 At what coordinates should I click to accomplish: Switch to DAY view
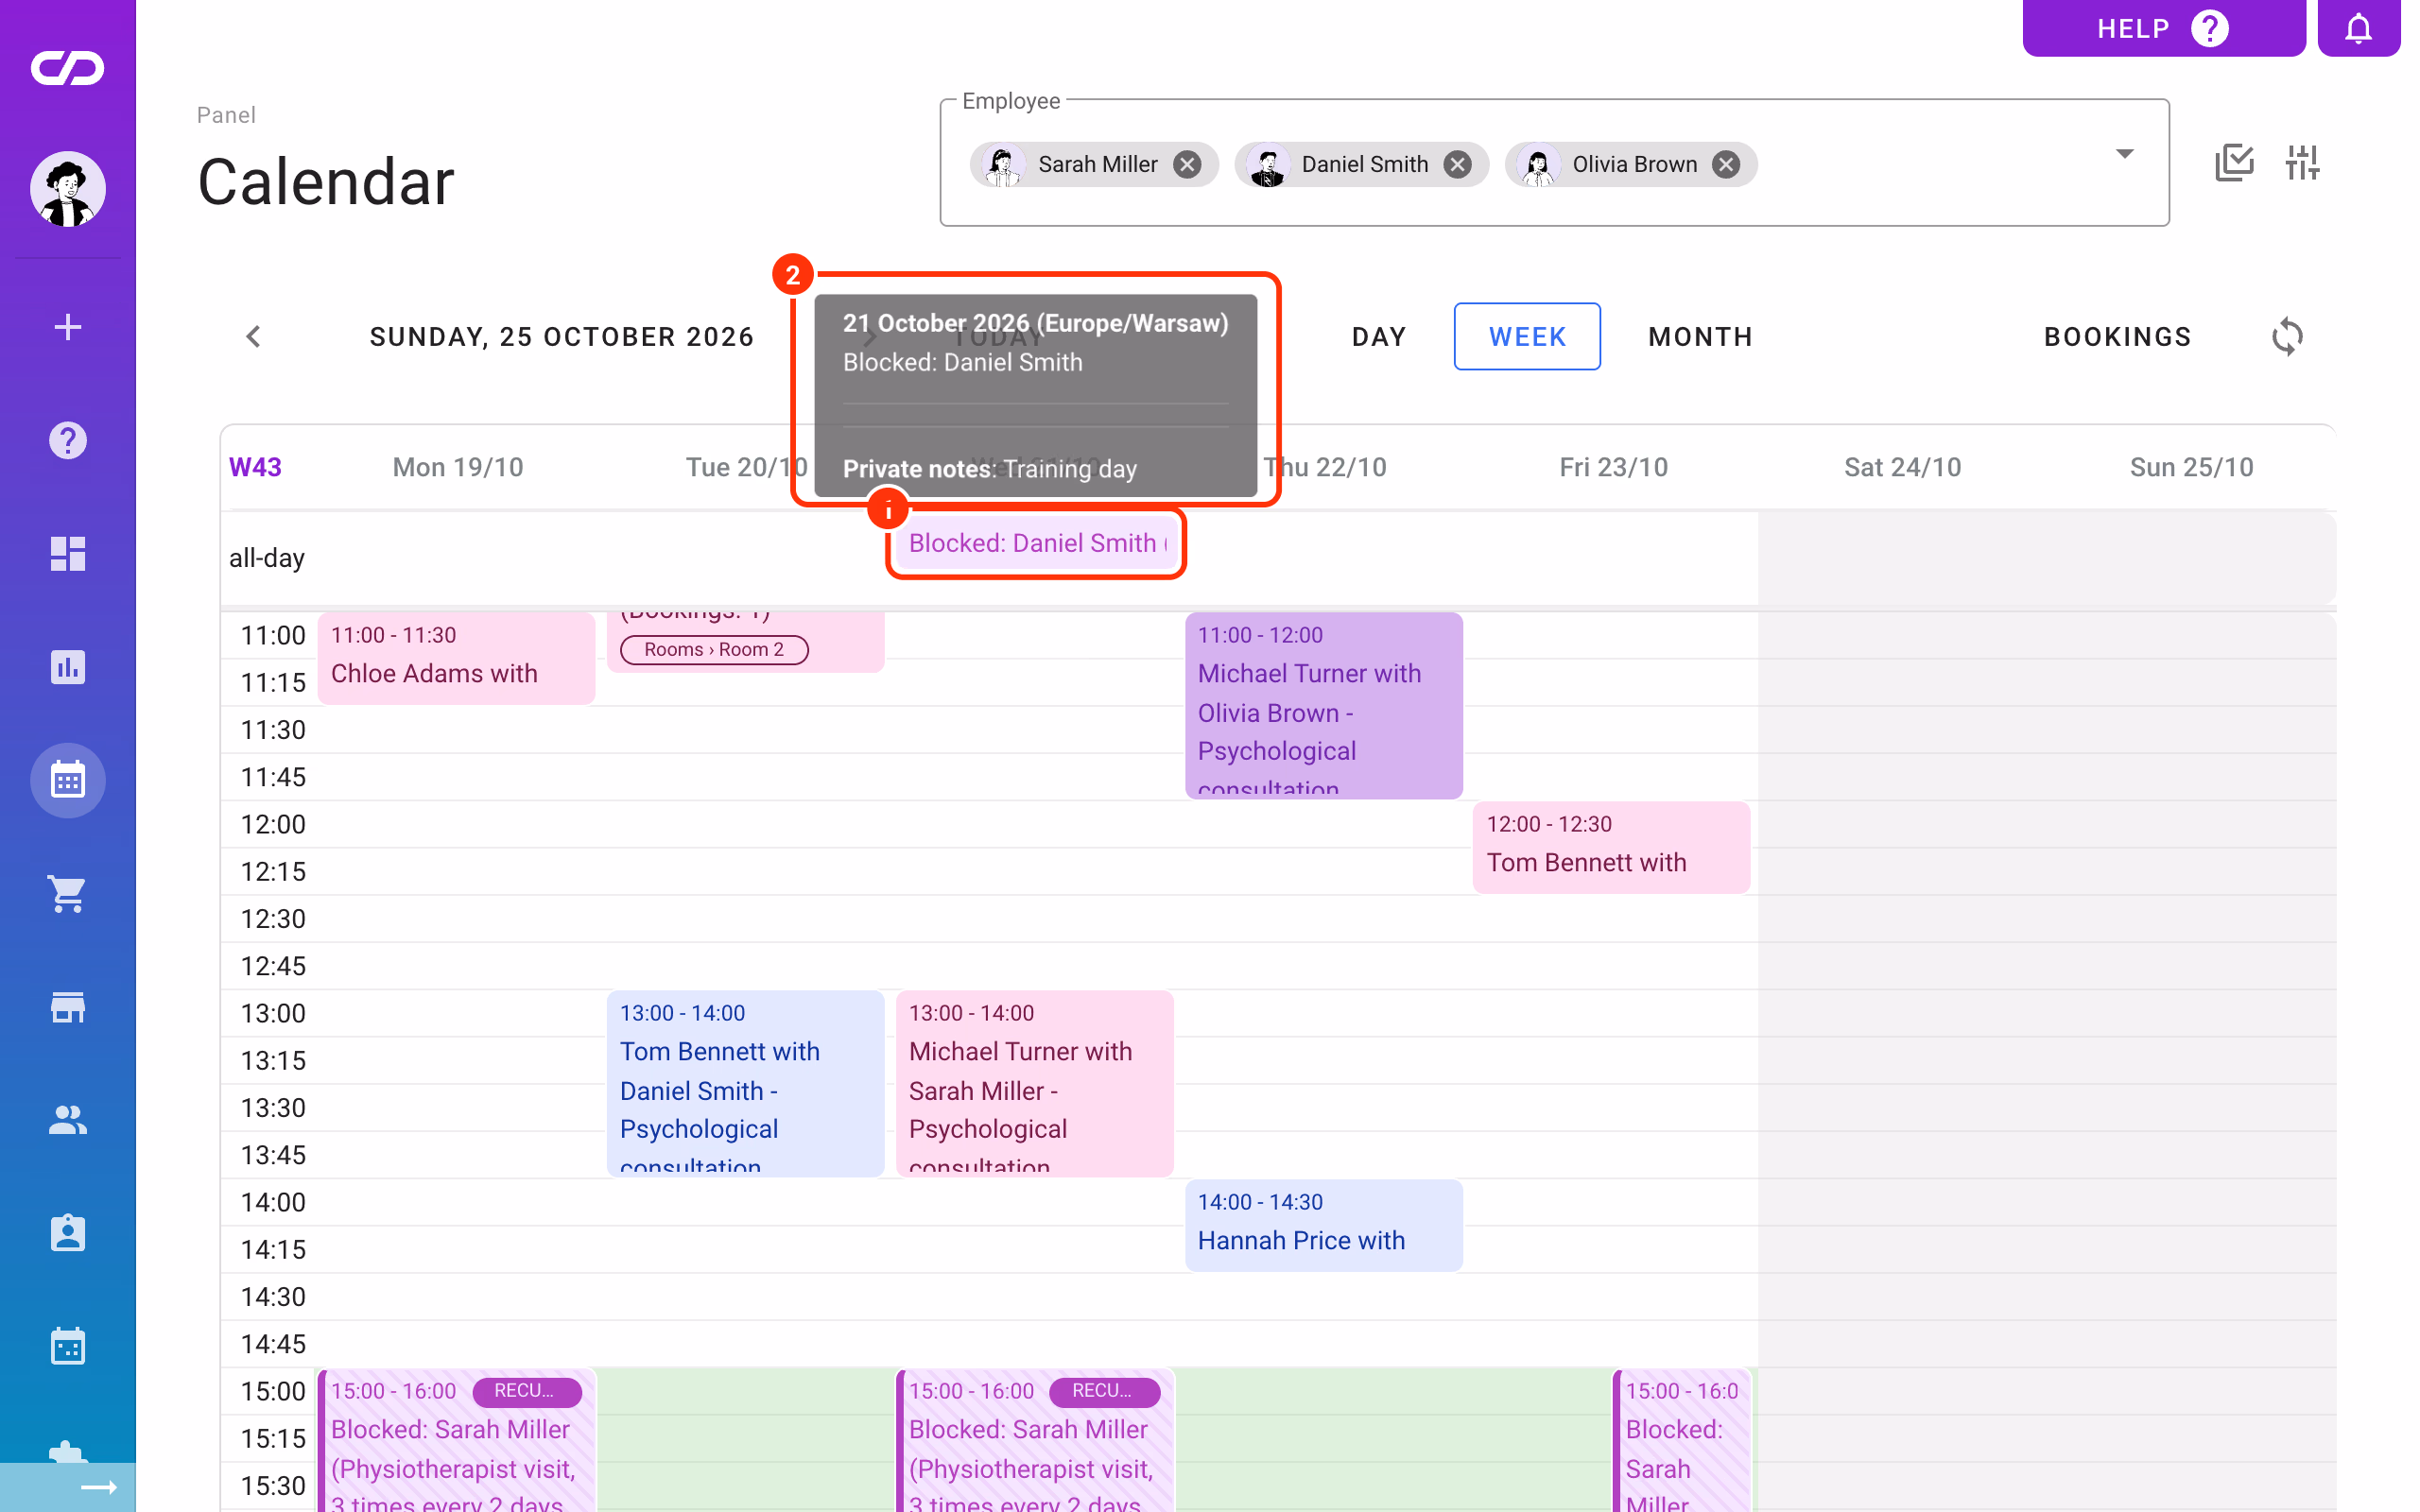pyautogui.click(x=1379, y=337)
